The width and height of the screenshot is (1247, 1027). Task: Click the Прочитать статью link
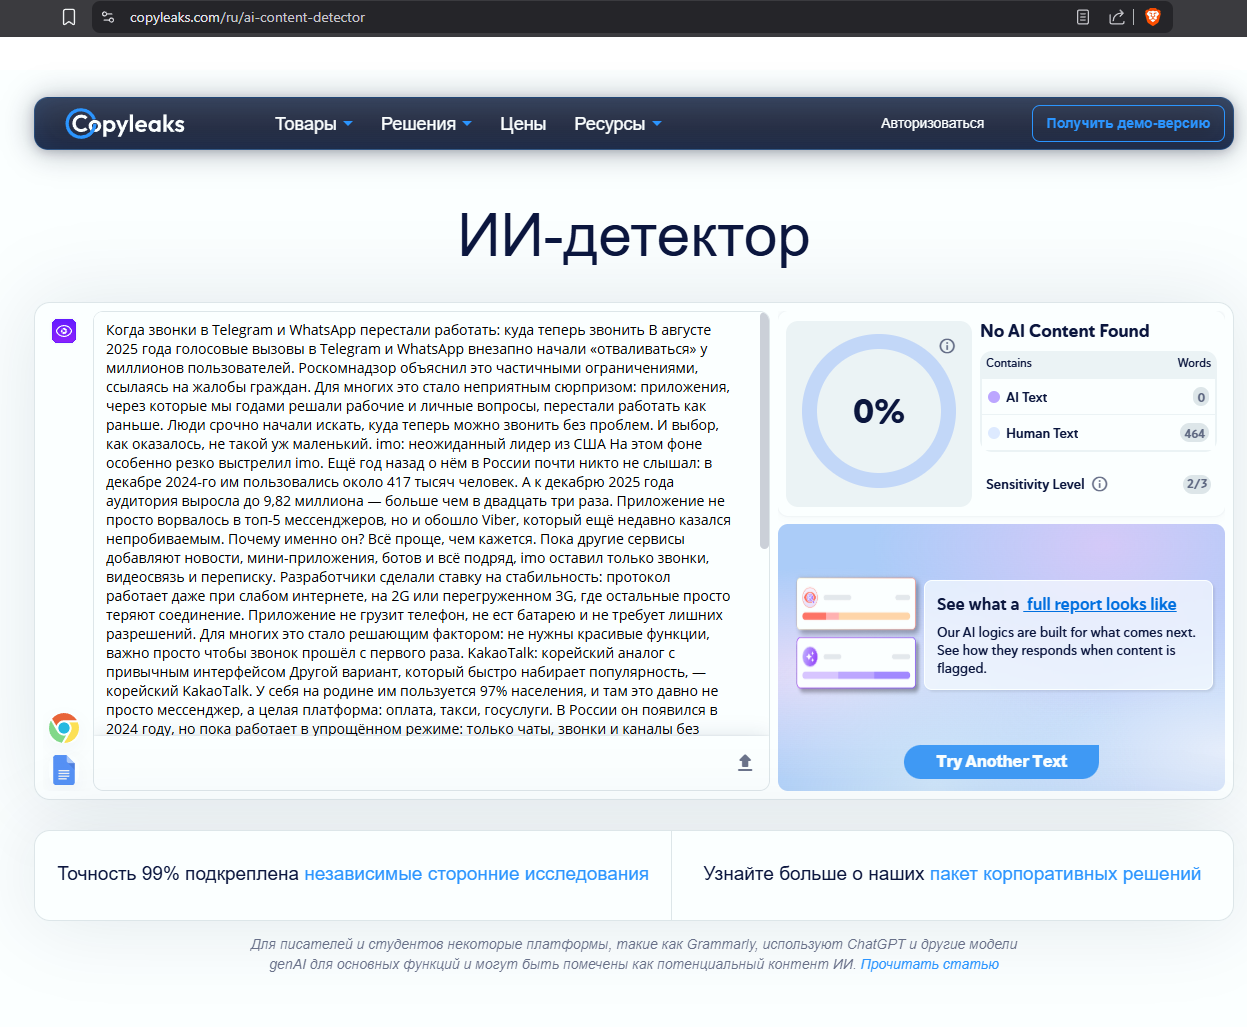click(x=930, y=964)
